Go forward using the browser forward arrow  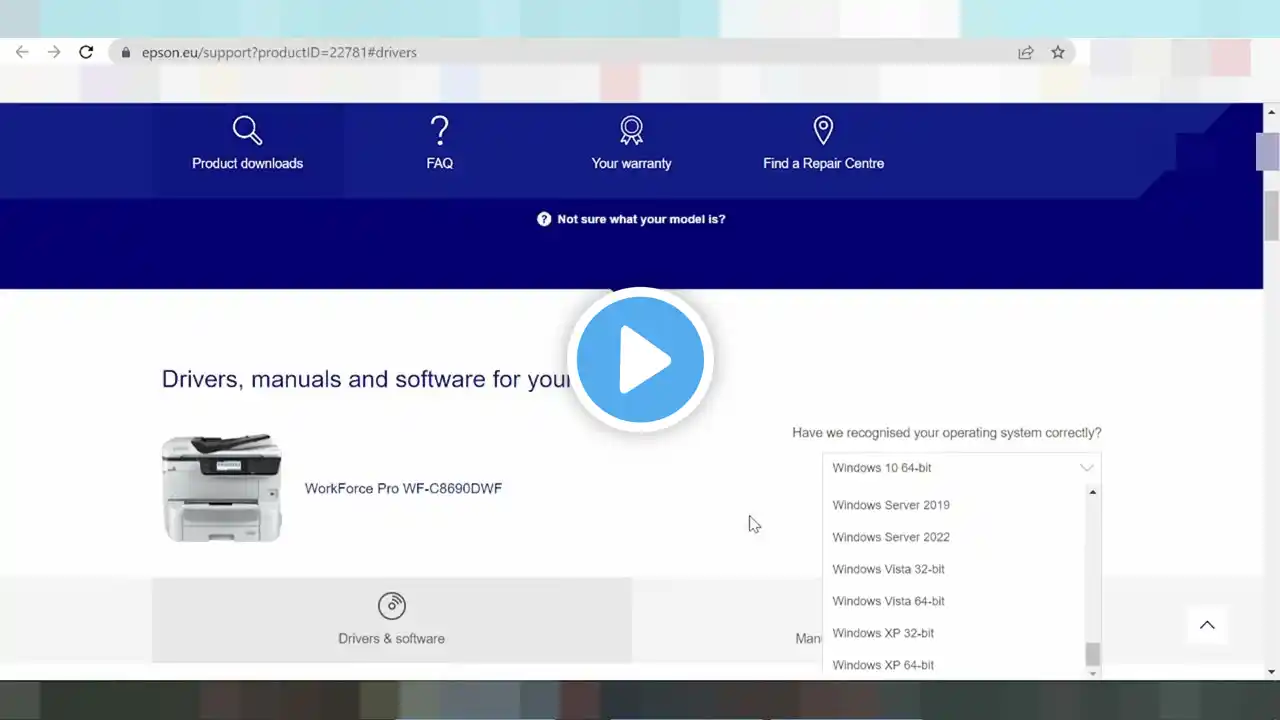pyautogui.click(x=54, y=52)
